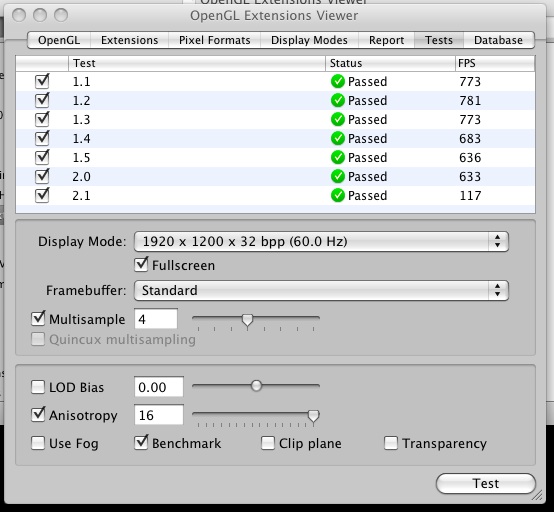Select the FPS value 781
Screen dimensions: 554x512
tap(470, 101)
